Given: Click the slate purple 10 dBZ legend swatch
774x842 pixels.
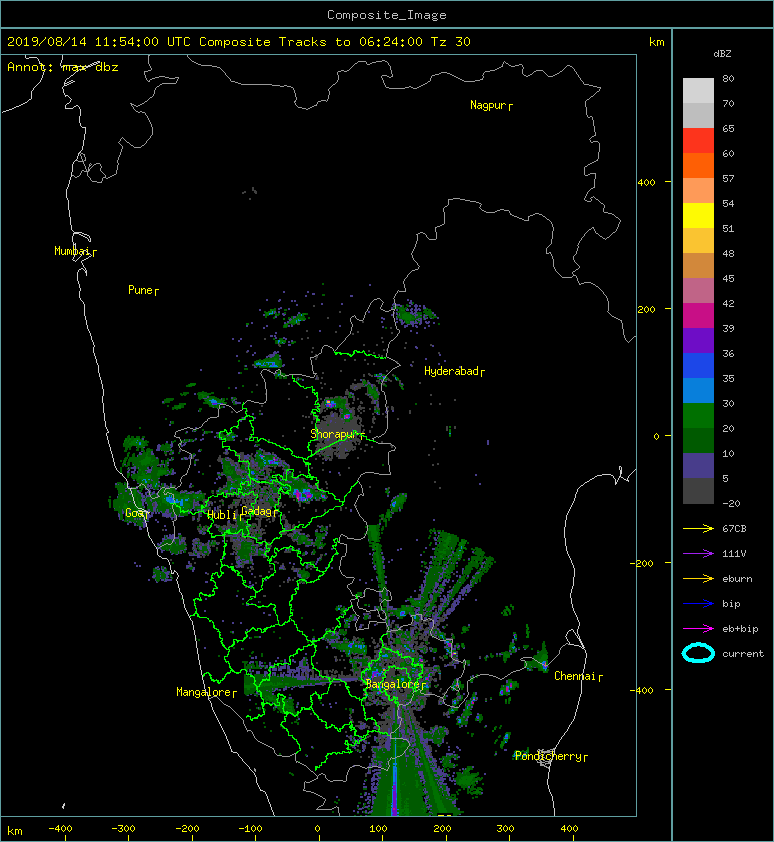Looking at the screenshot, I should pos(698,465).
